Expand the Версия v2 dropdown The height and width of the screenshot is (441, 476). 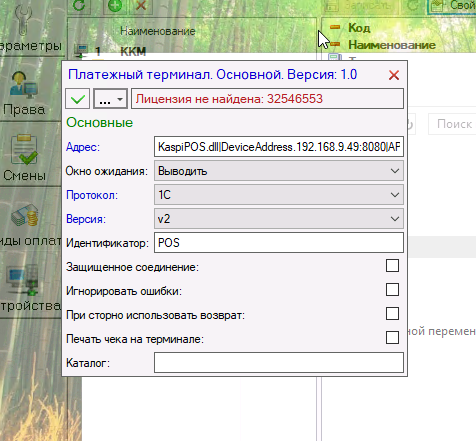(x=279, y=219)
